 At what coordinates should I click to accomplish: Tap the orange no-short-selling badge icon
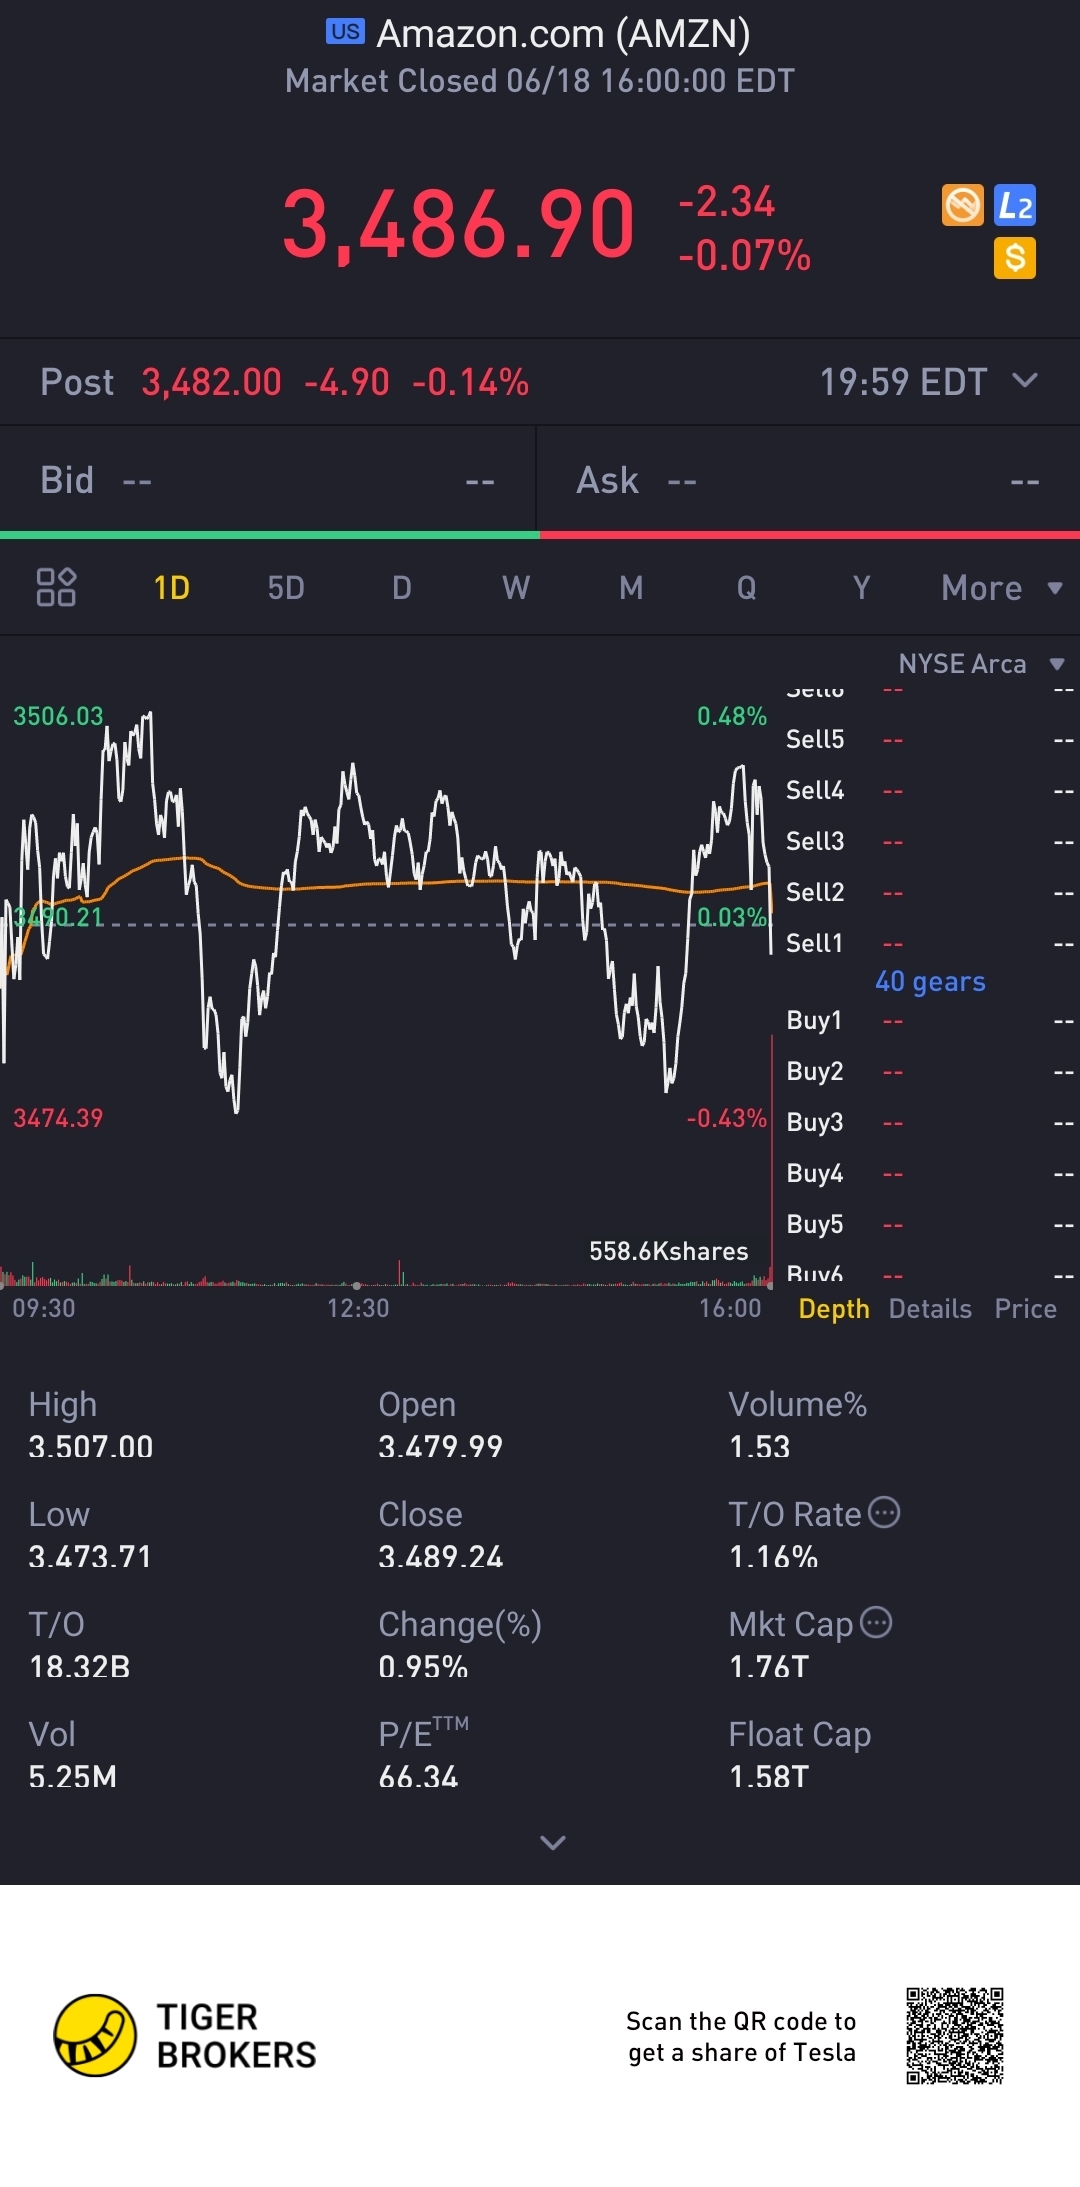tap(963, 206)
